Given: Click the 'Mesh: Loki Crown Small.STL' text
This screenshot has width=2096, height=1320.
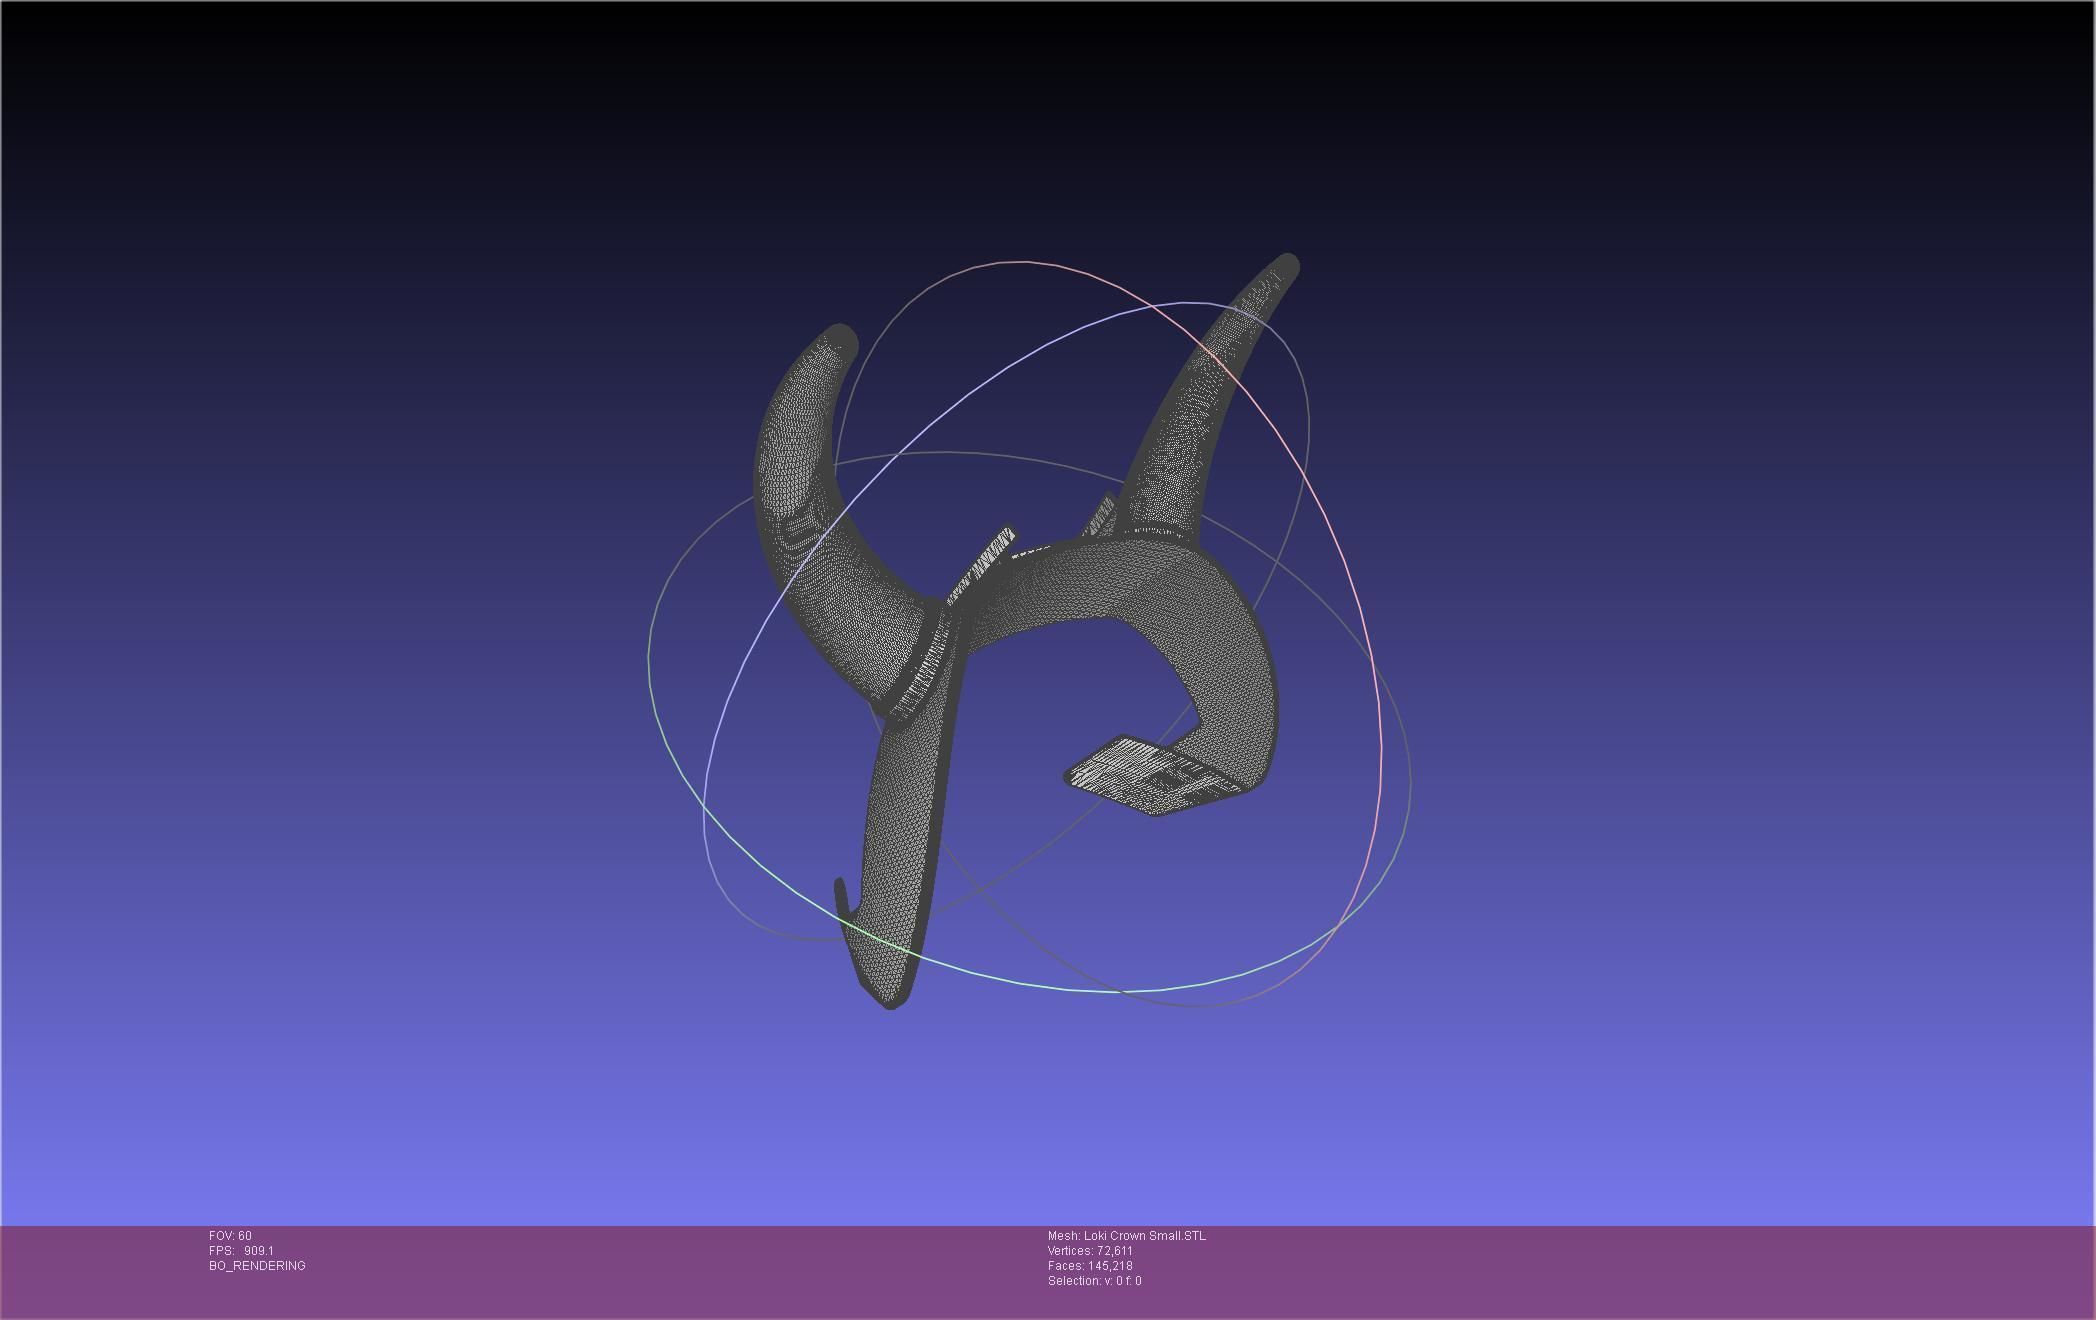Looking at the screenshot, I should [1127, 1236].
